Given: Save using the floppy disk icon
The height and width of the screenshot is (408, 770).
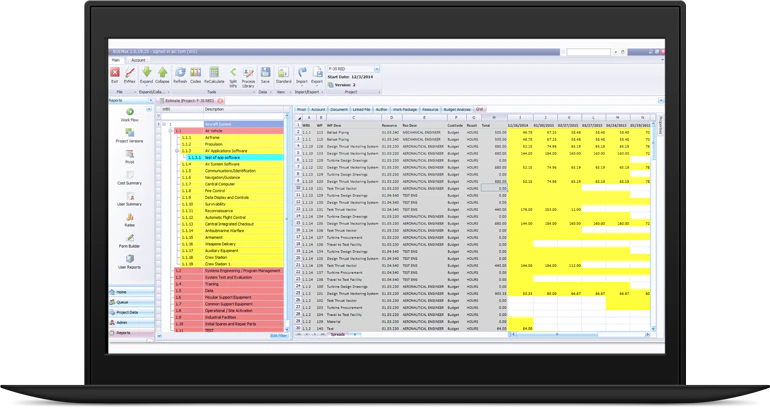Looking at the screenshot, I should (265, 72).
